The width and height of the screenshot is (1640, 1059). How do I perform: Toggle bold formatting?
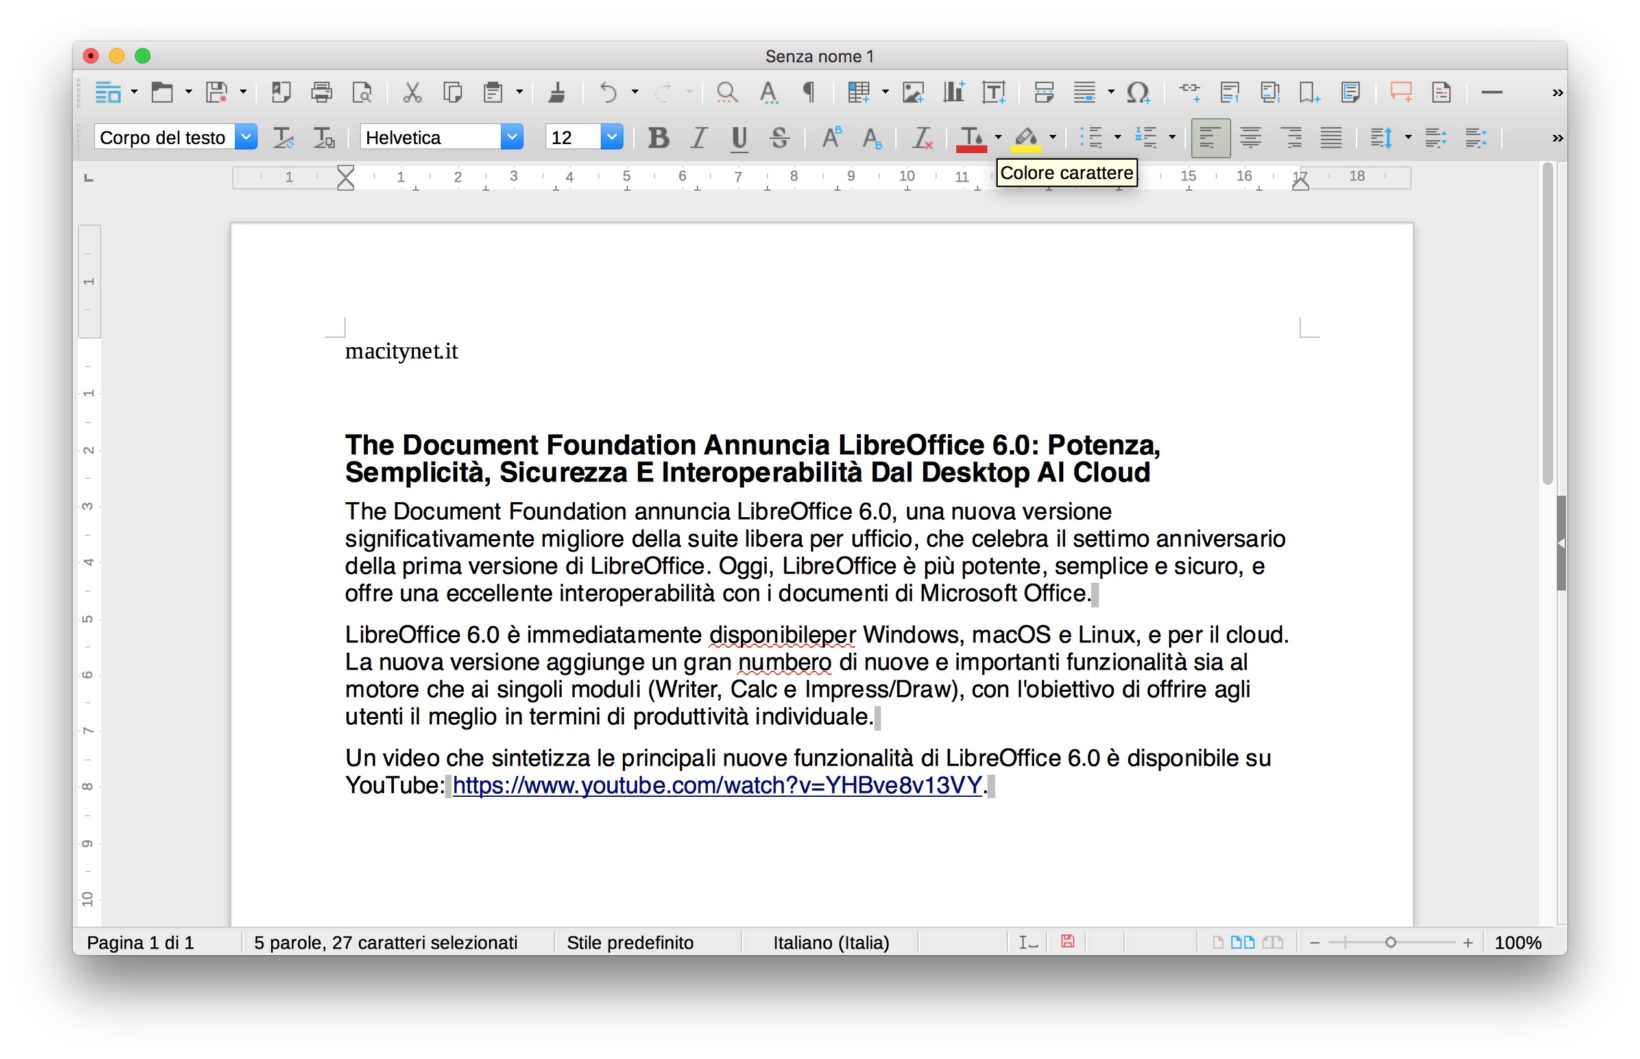658,137
